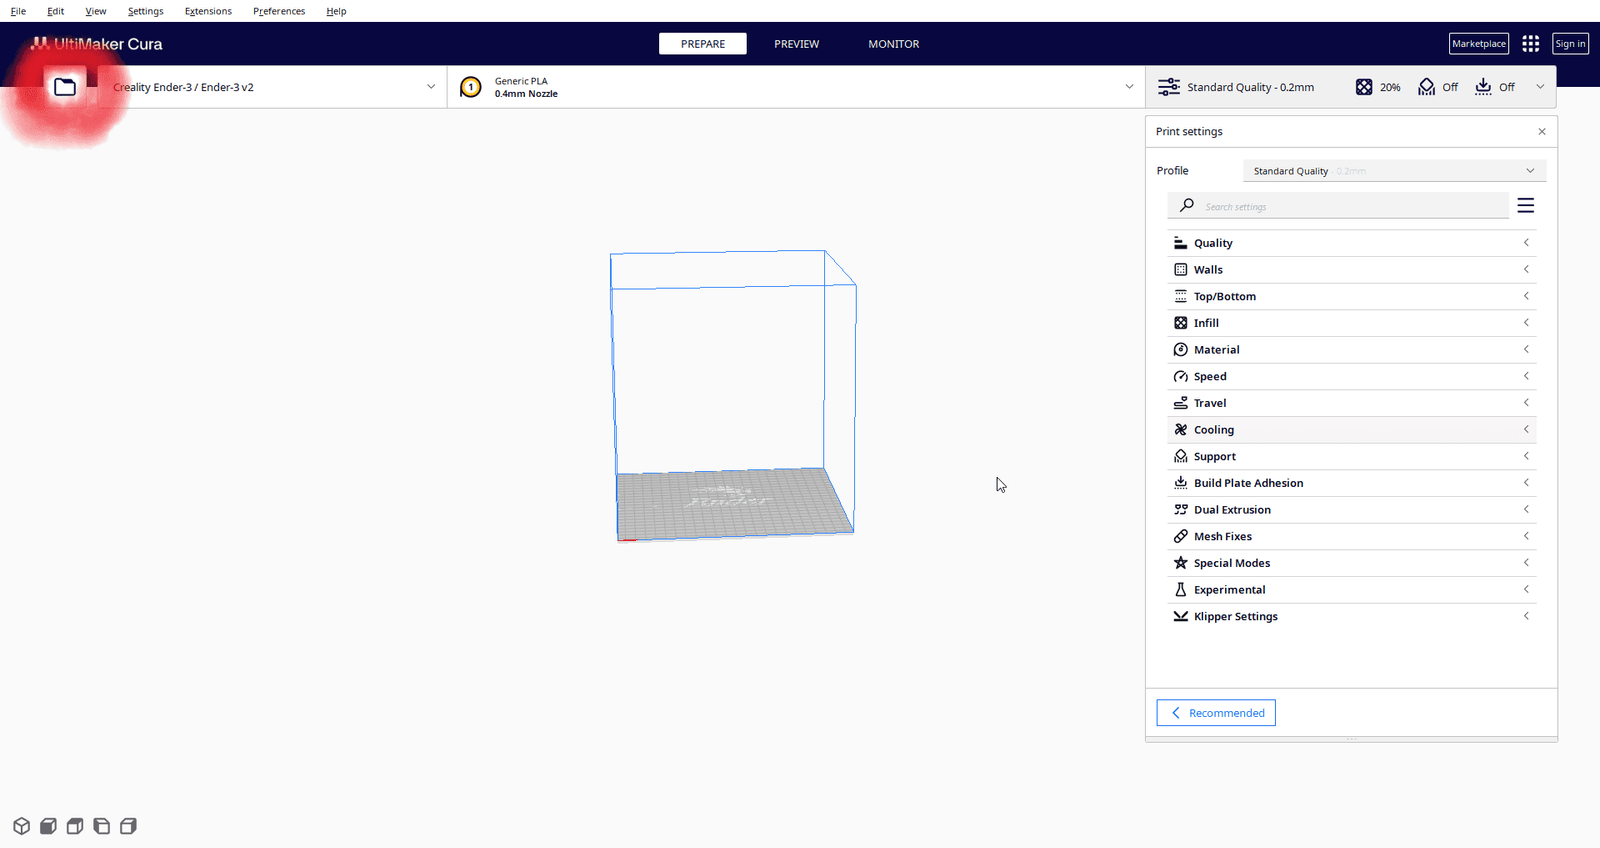The image size is (1600, 848).
Task: Expand the Material section chevron
Action: 1526,350
